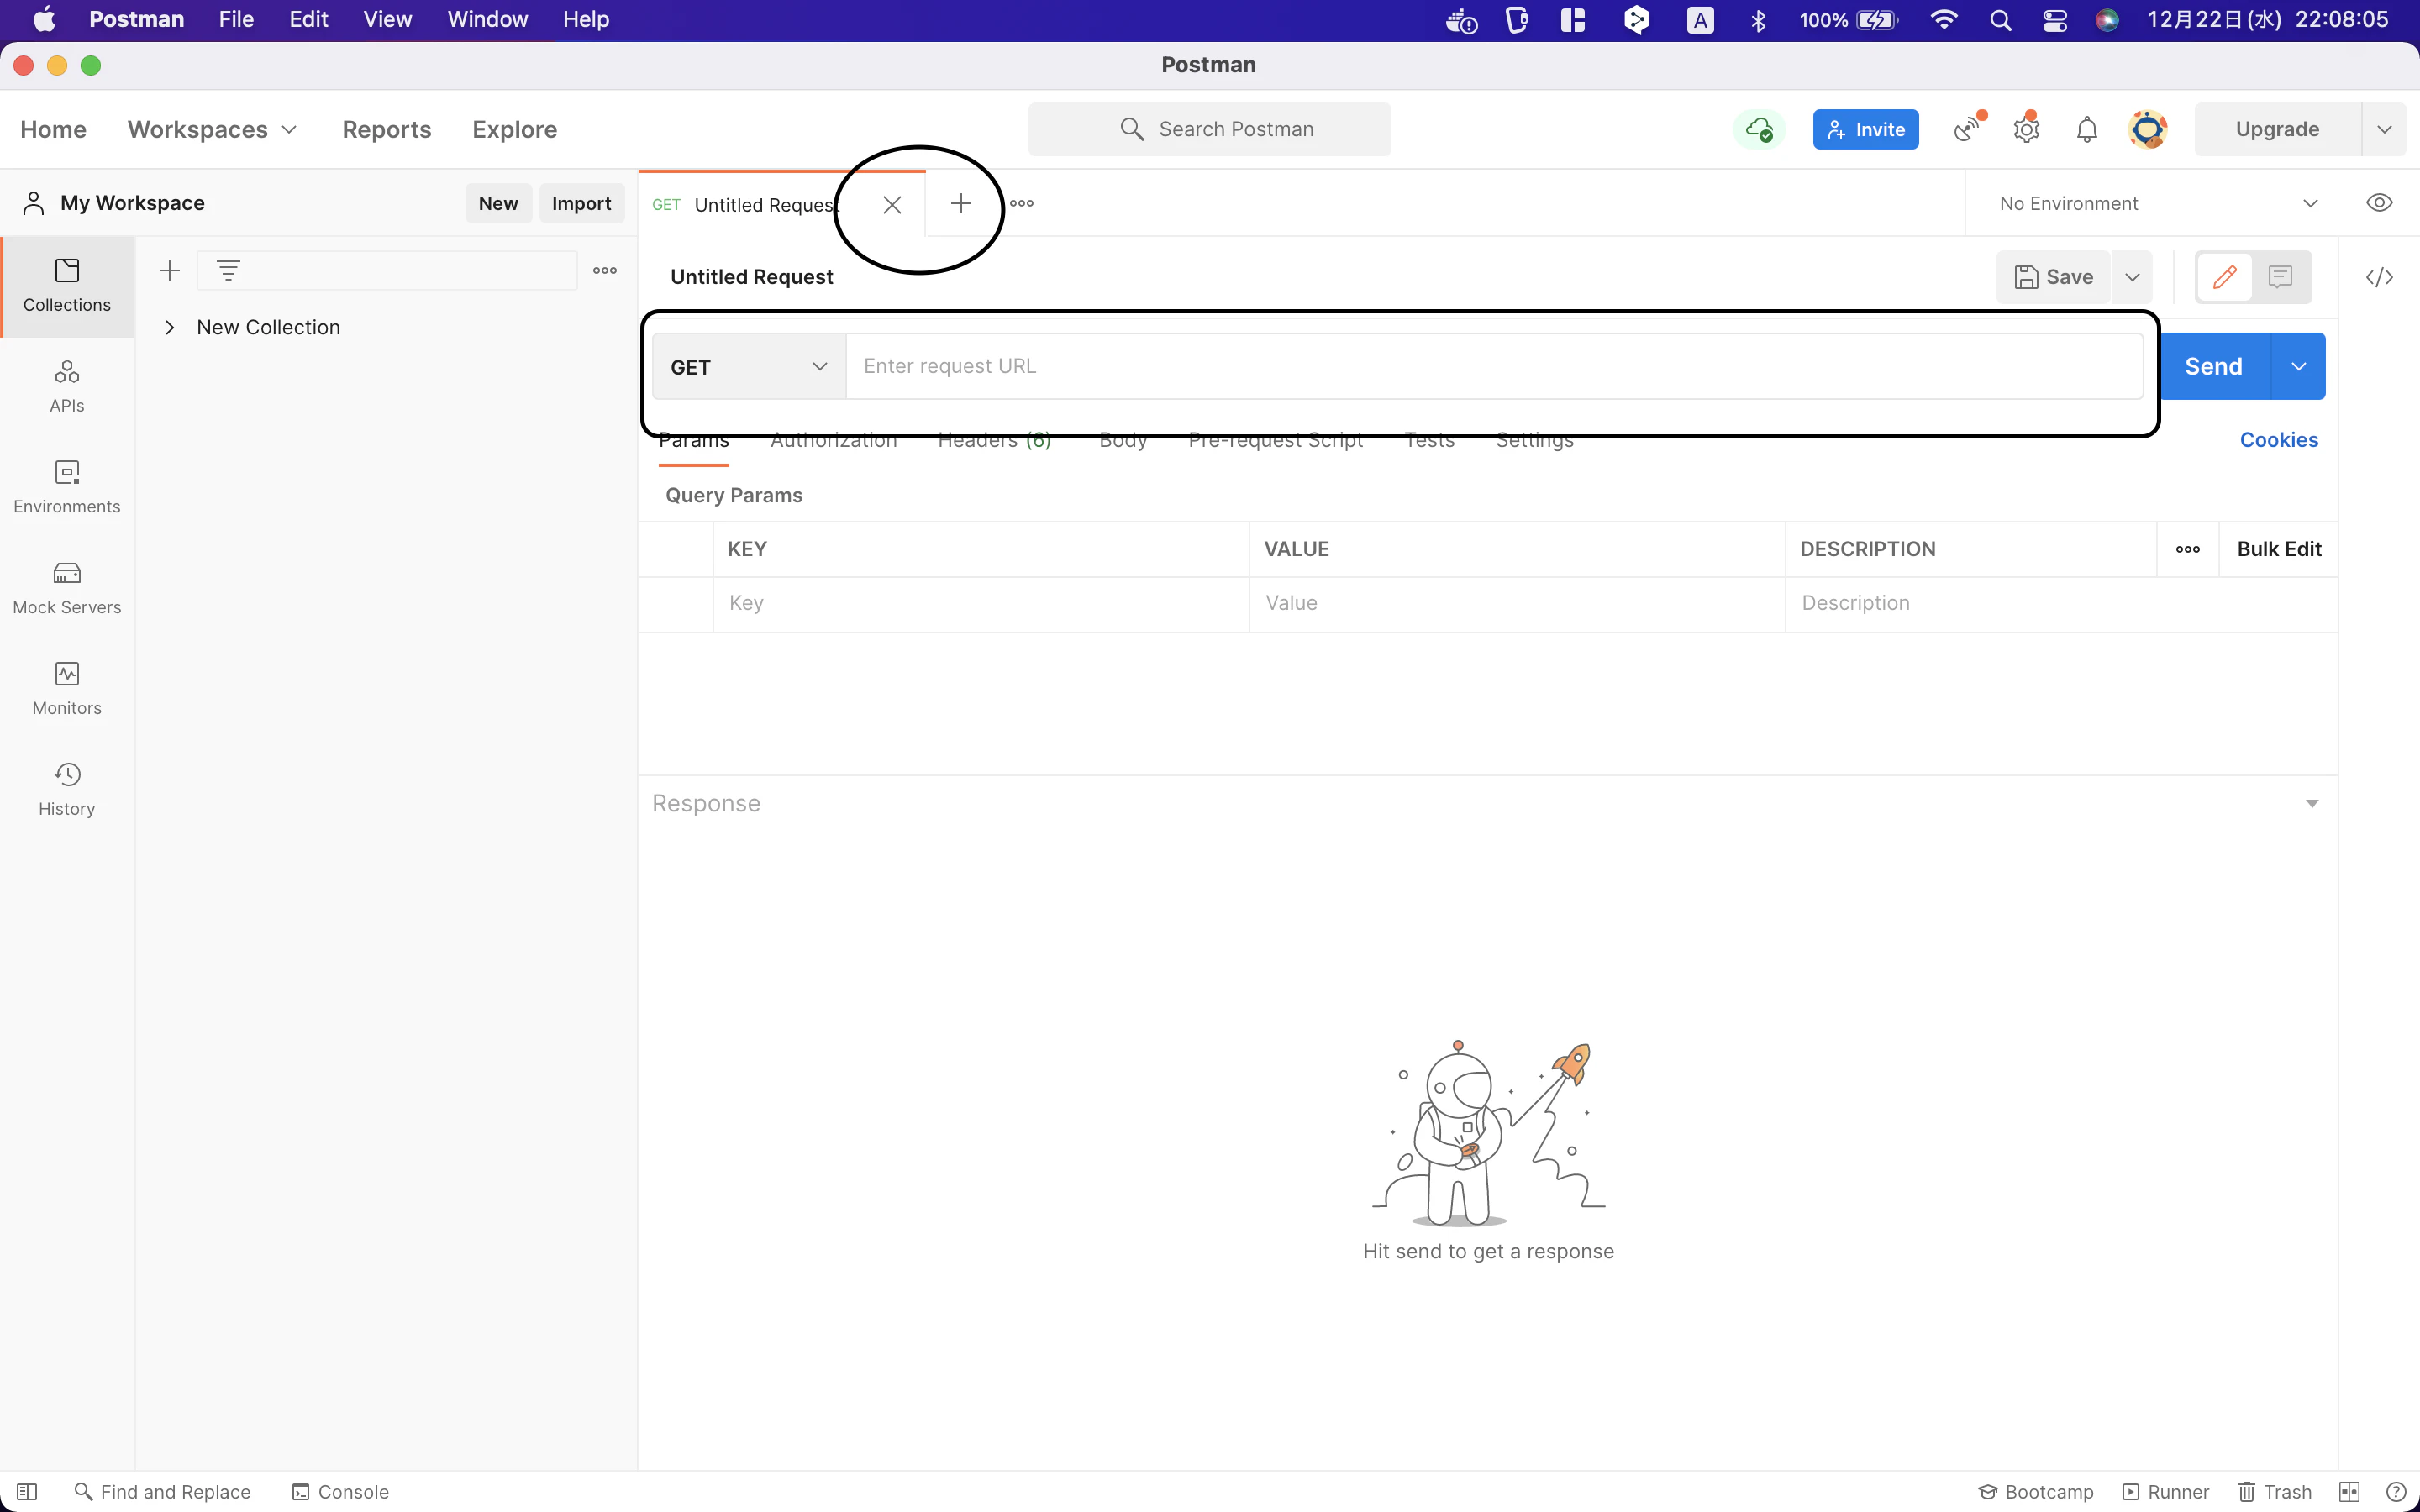
Task: Select the Body request tab
Action: 1123,440
